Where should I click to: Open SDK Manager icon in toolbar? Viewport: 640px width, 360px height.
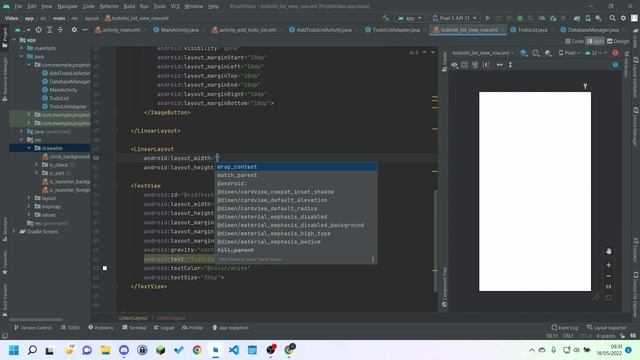pyautogui.click(x=598, y=18)
